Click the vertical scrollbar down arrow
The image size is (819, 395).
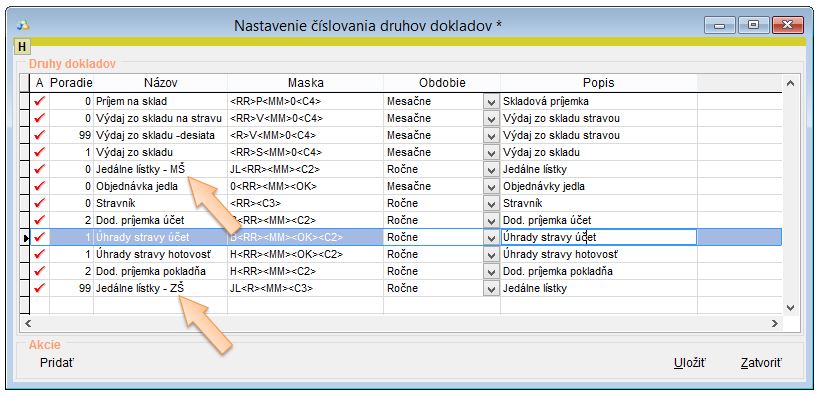pos(790,308)
